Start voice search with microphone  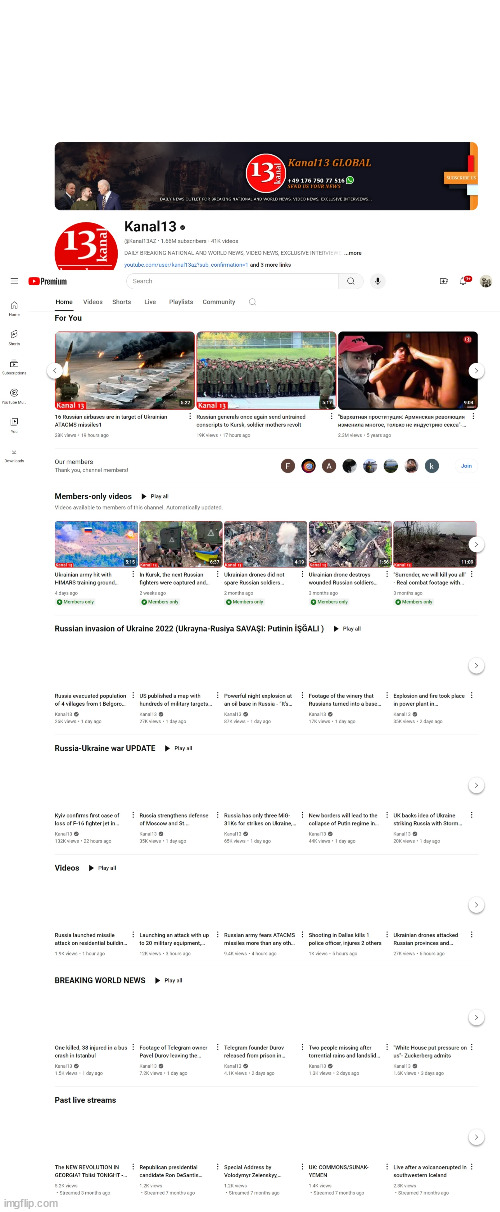378,282
